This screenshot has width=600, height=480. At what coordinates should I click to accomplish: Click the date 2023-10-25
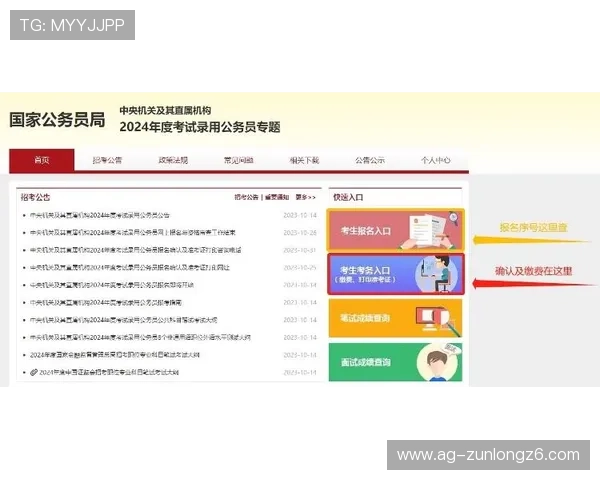[x=300, y=267]
